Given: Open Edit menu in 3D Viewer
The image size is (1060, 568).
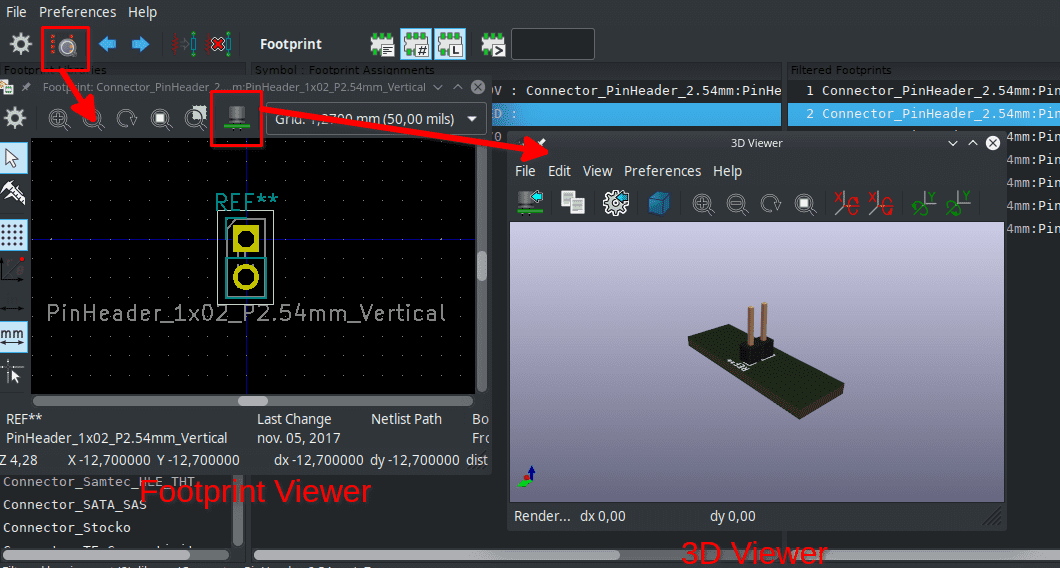Looking at the screenshot, I should (559, 171).
